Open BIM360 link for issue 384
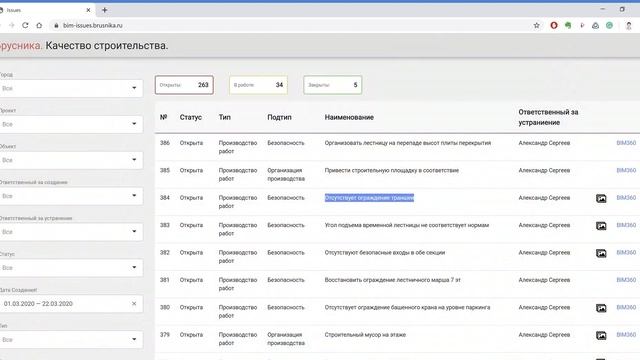Image resolution: width=640 pixels, height=360 pixels. (626, 198)
